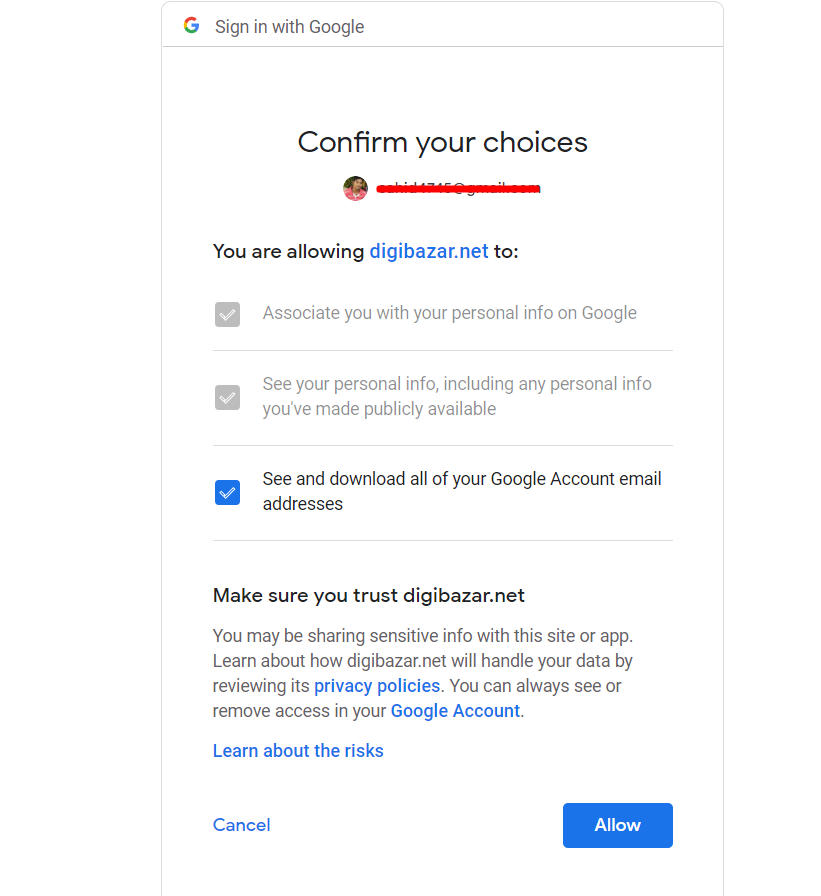Click the 'Confirm your choices' heading

click(x=442, y=142)
